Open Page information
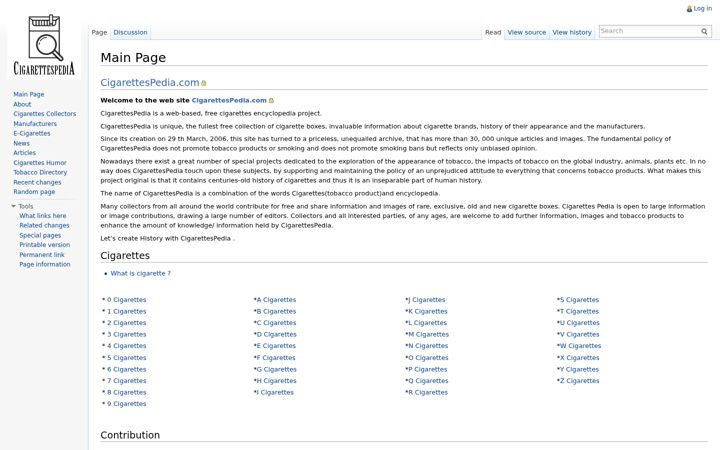This screenshot has width=720, height=450. coord(45,264)
